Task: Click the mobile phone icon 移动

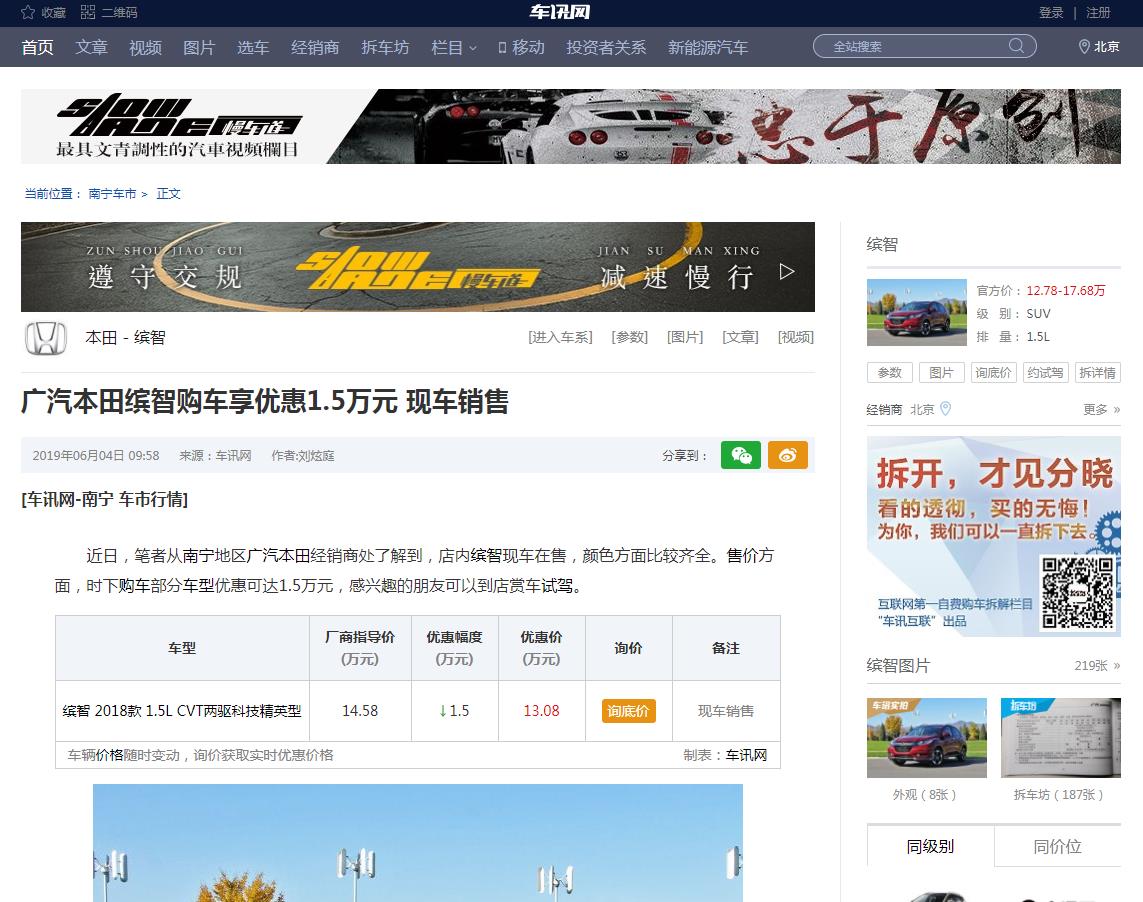Action: 502,47
